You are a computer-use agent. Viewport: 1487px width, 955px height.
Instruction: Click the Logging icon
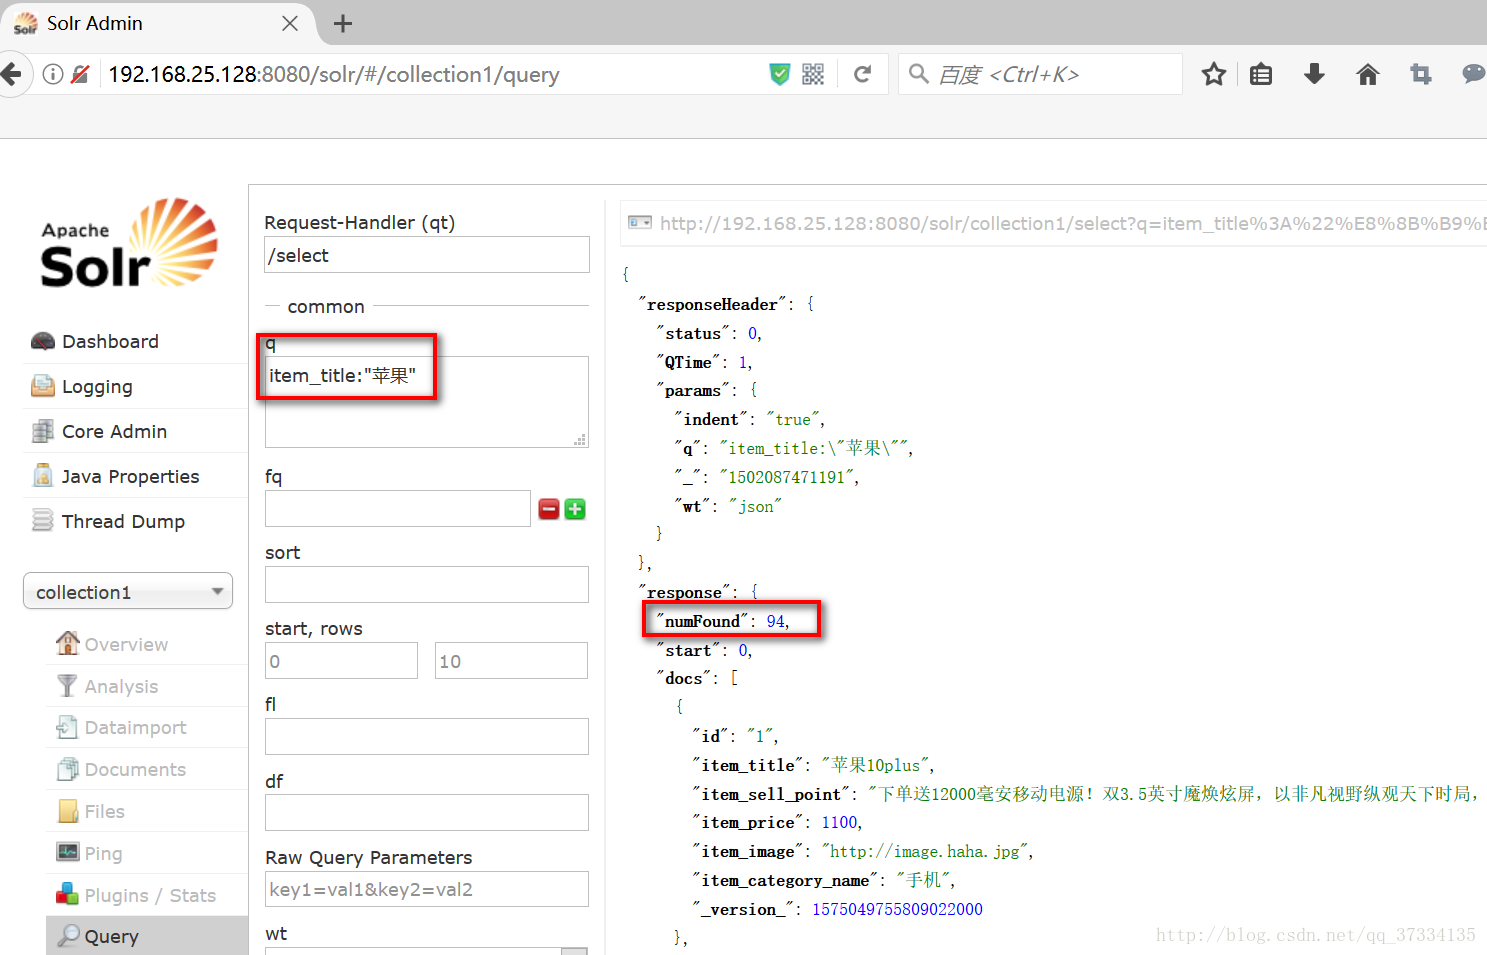[x=43, y=386]
